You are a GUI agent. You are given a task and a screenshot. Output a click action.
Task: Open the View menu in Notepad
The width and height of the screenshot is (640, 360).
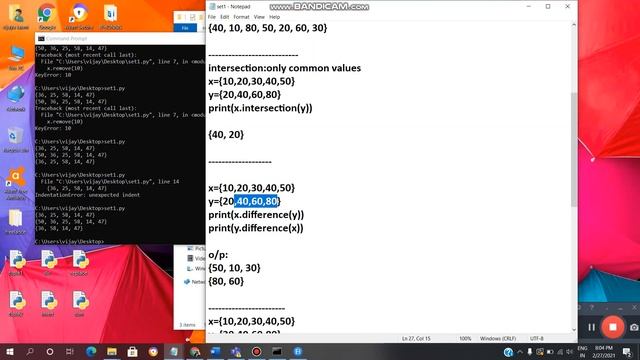259,17
